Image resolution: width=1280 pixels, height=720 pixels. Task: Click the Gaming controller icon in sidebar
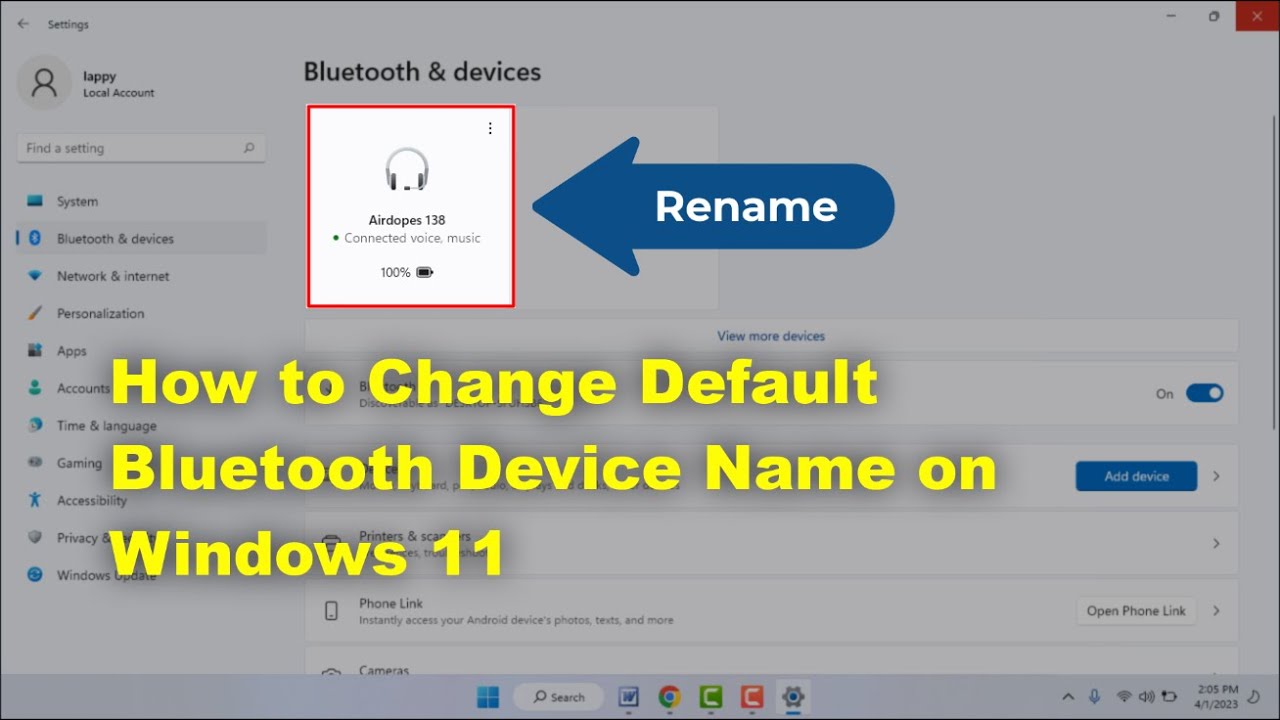[35, 463]
